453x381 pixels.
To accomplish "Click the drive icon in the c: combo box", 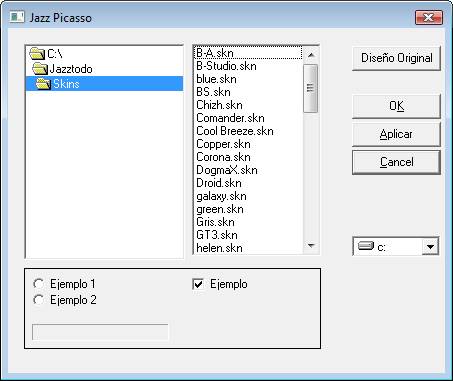I will click(x=366, y=246).
